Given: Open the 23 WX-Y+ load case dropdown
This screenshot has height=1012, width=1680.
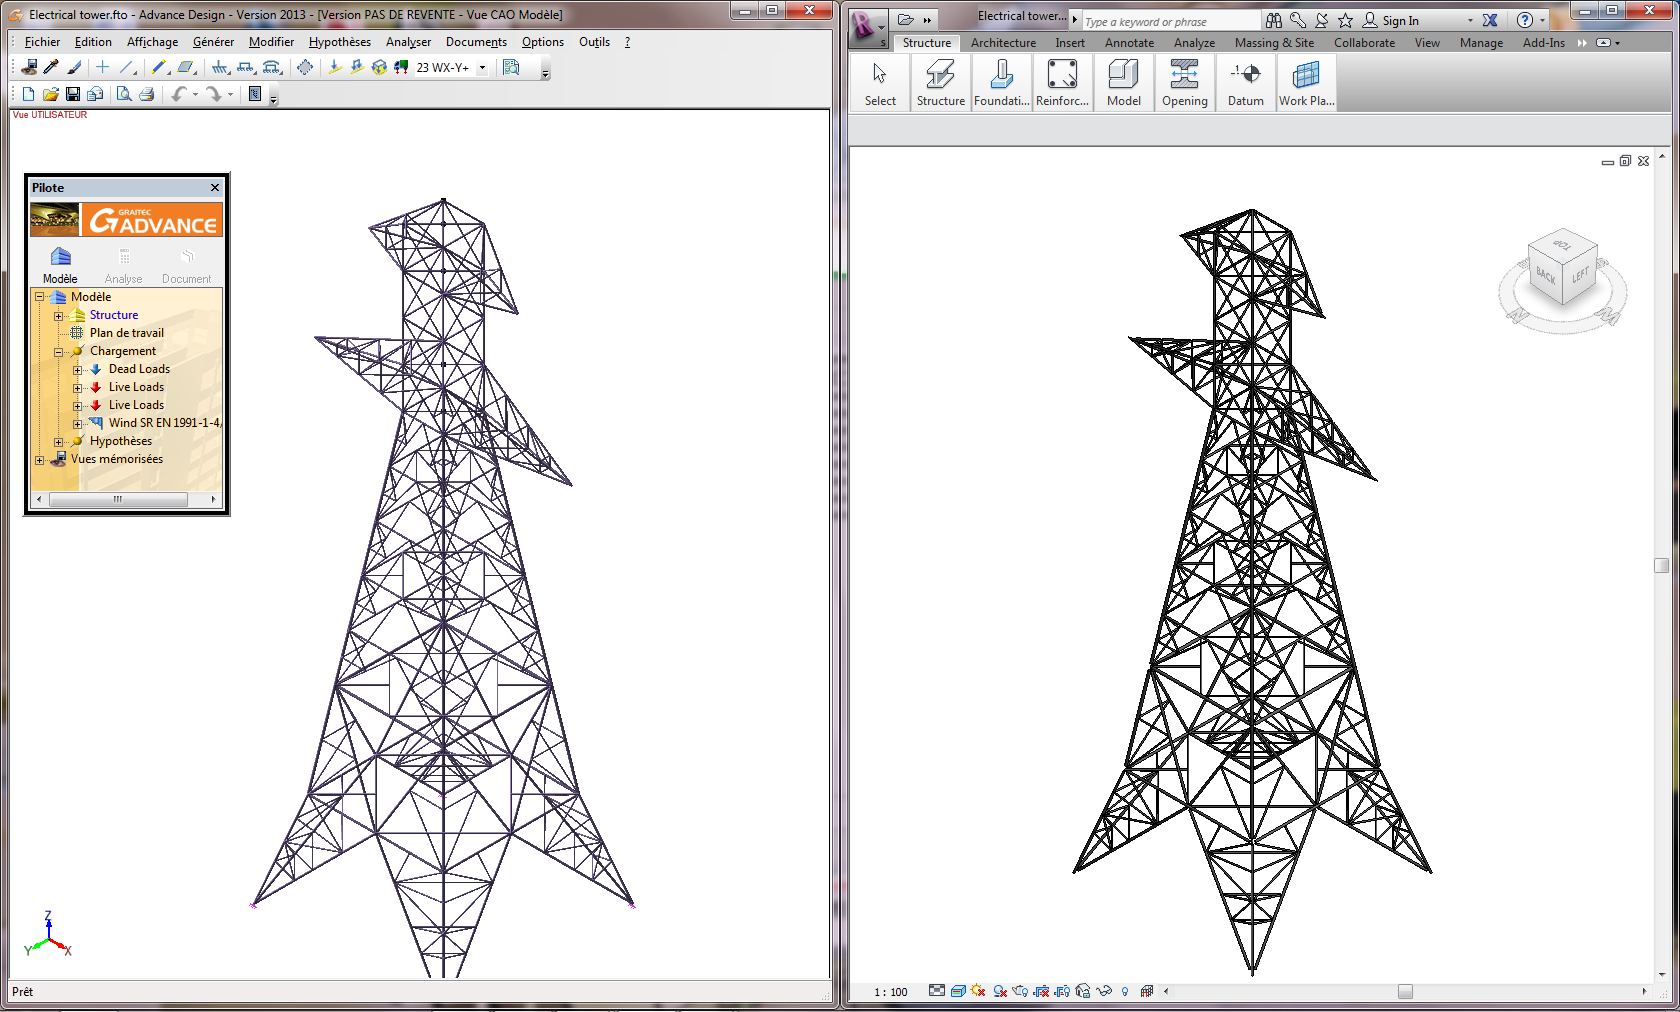Looking at the screenshot, I should click(482, 68).
